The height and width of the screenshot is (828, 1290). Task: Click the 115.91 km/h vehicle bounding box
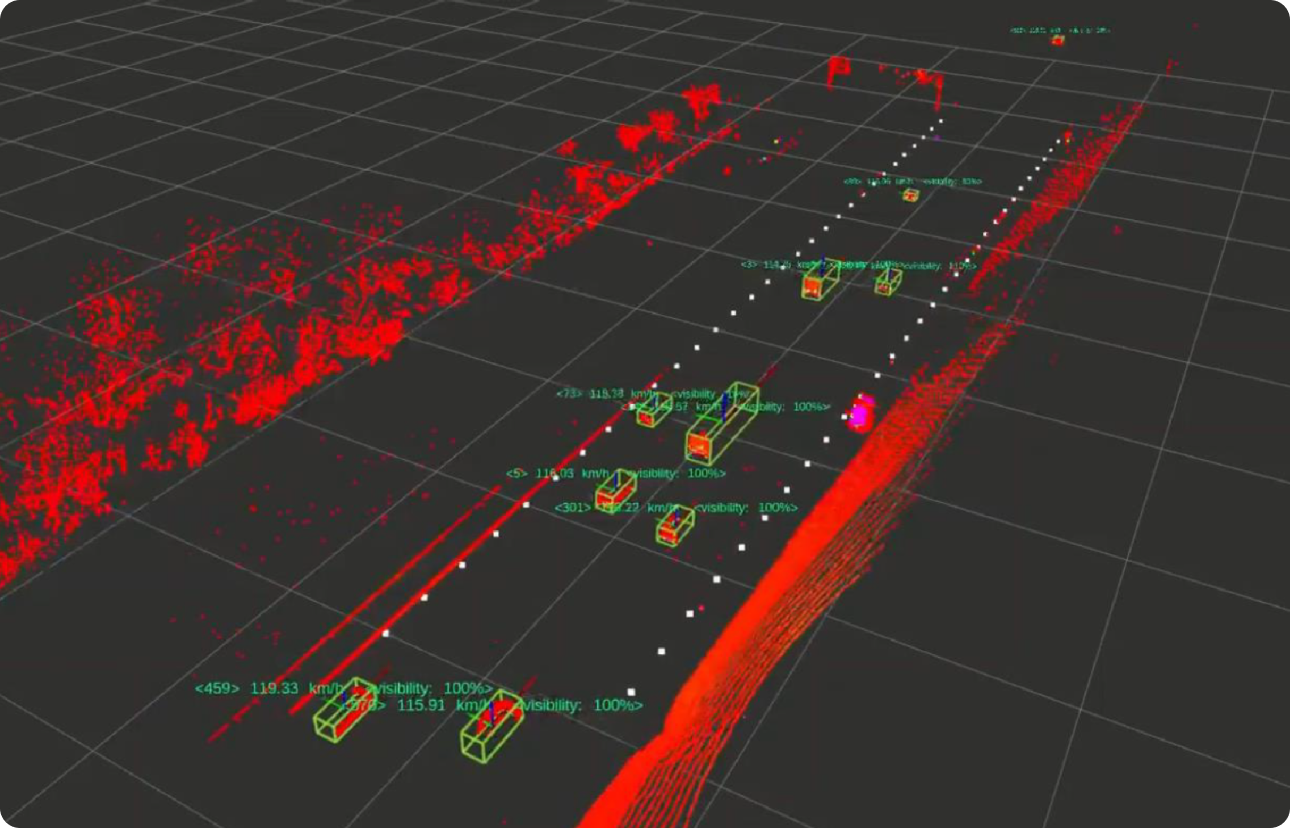[491, 727]
